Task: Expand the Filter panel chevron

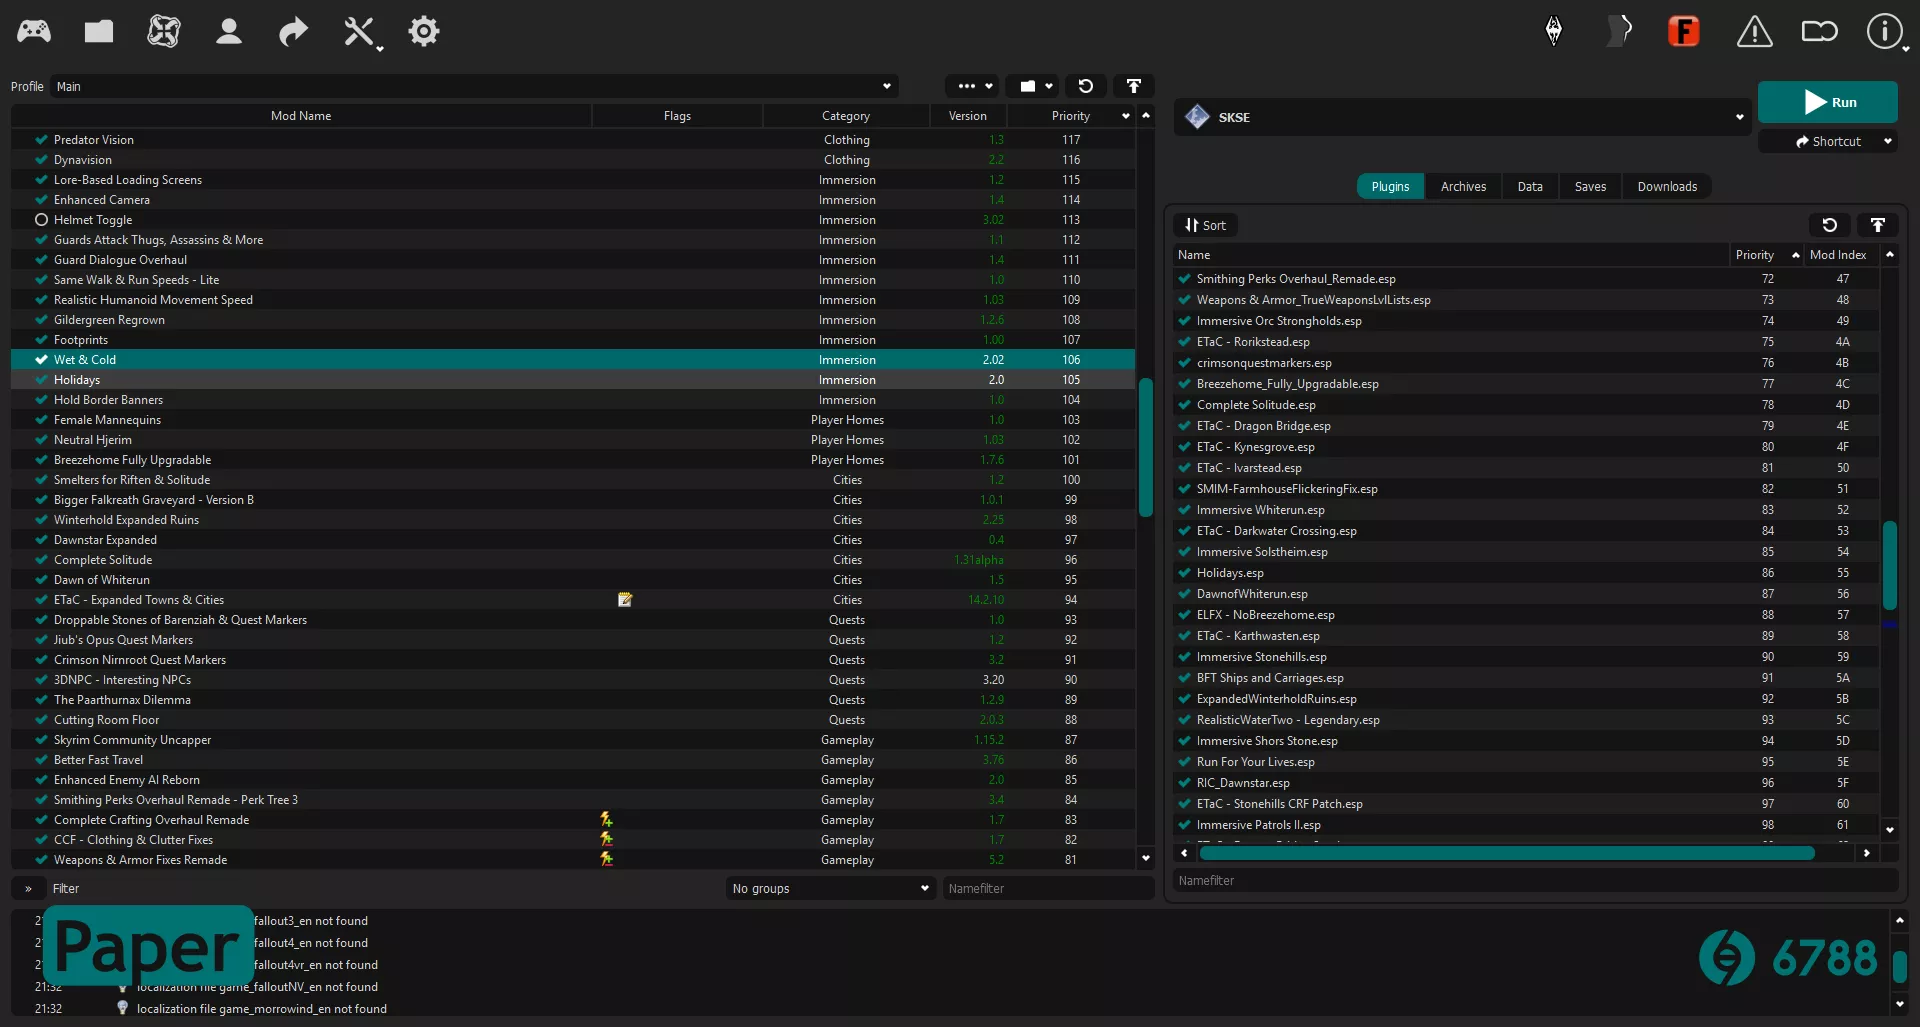Action: coord(28,888)
